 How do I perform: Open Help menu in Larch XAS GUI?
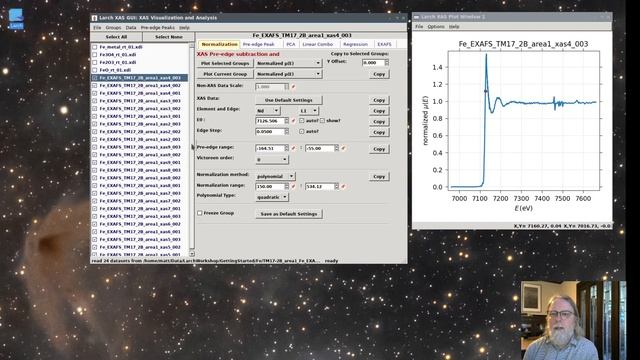coord(184,28)
